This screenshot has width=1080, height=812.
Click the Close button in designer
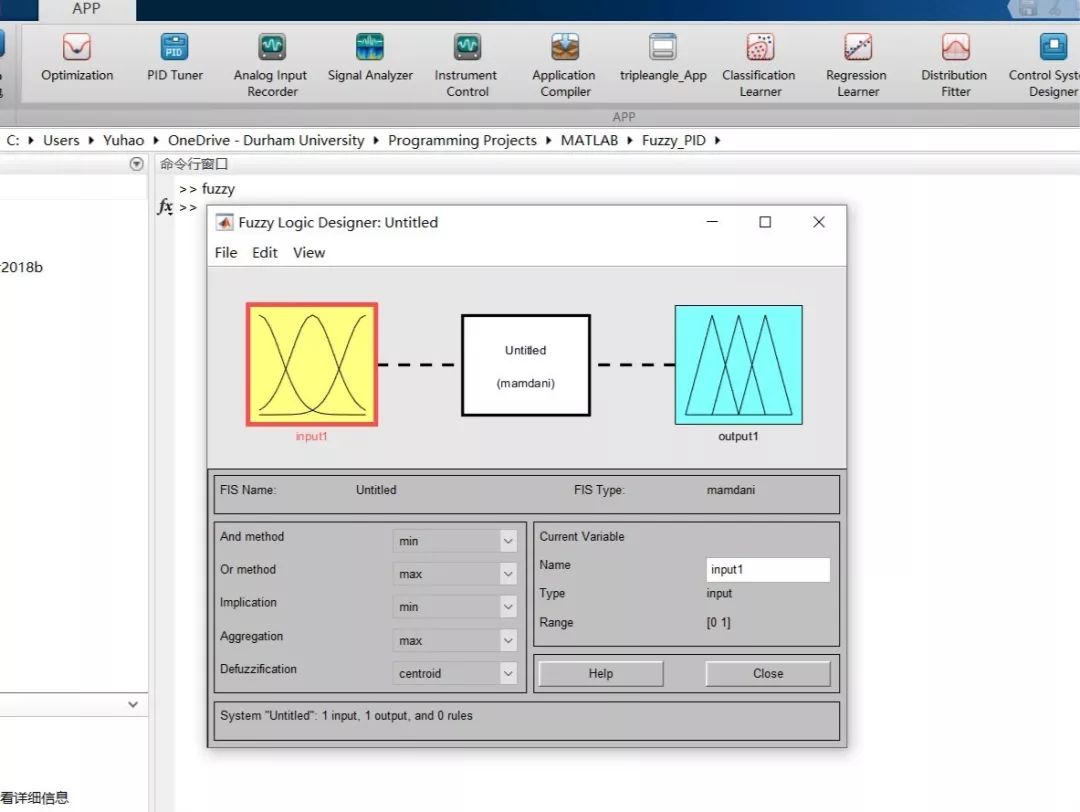(x=768, y=674)
